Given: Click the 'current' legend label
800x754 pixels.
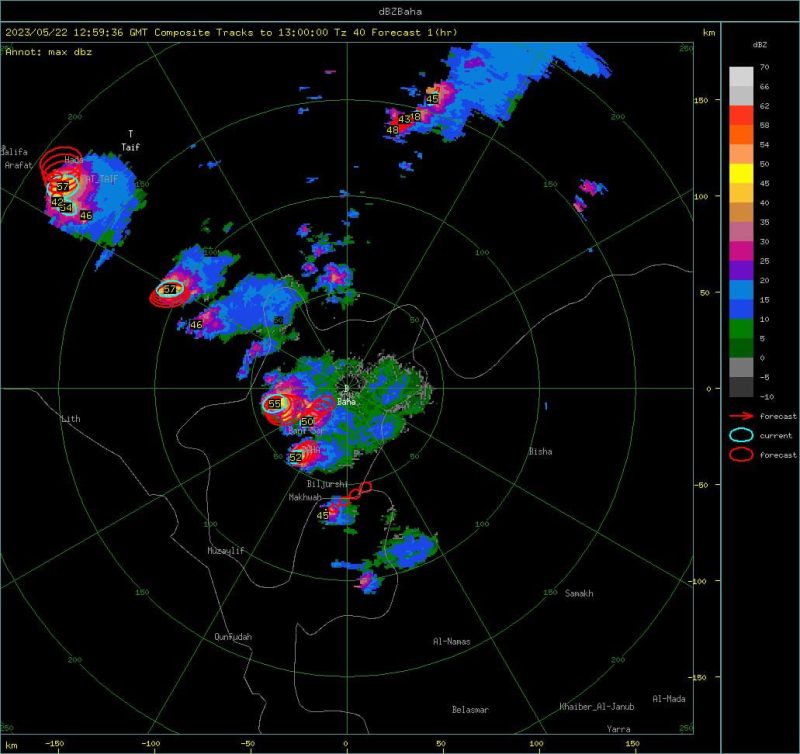Looking at the screenshot, I should click(x=776, y=435).
